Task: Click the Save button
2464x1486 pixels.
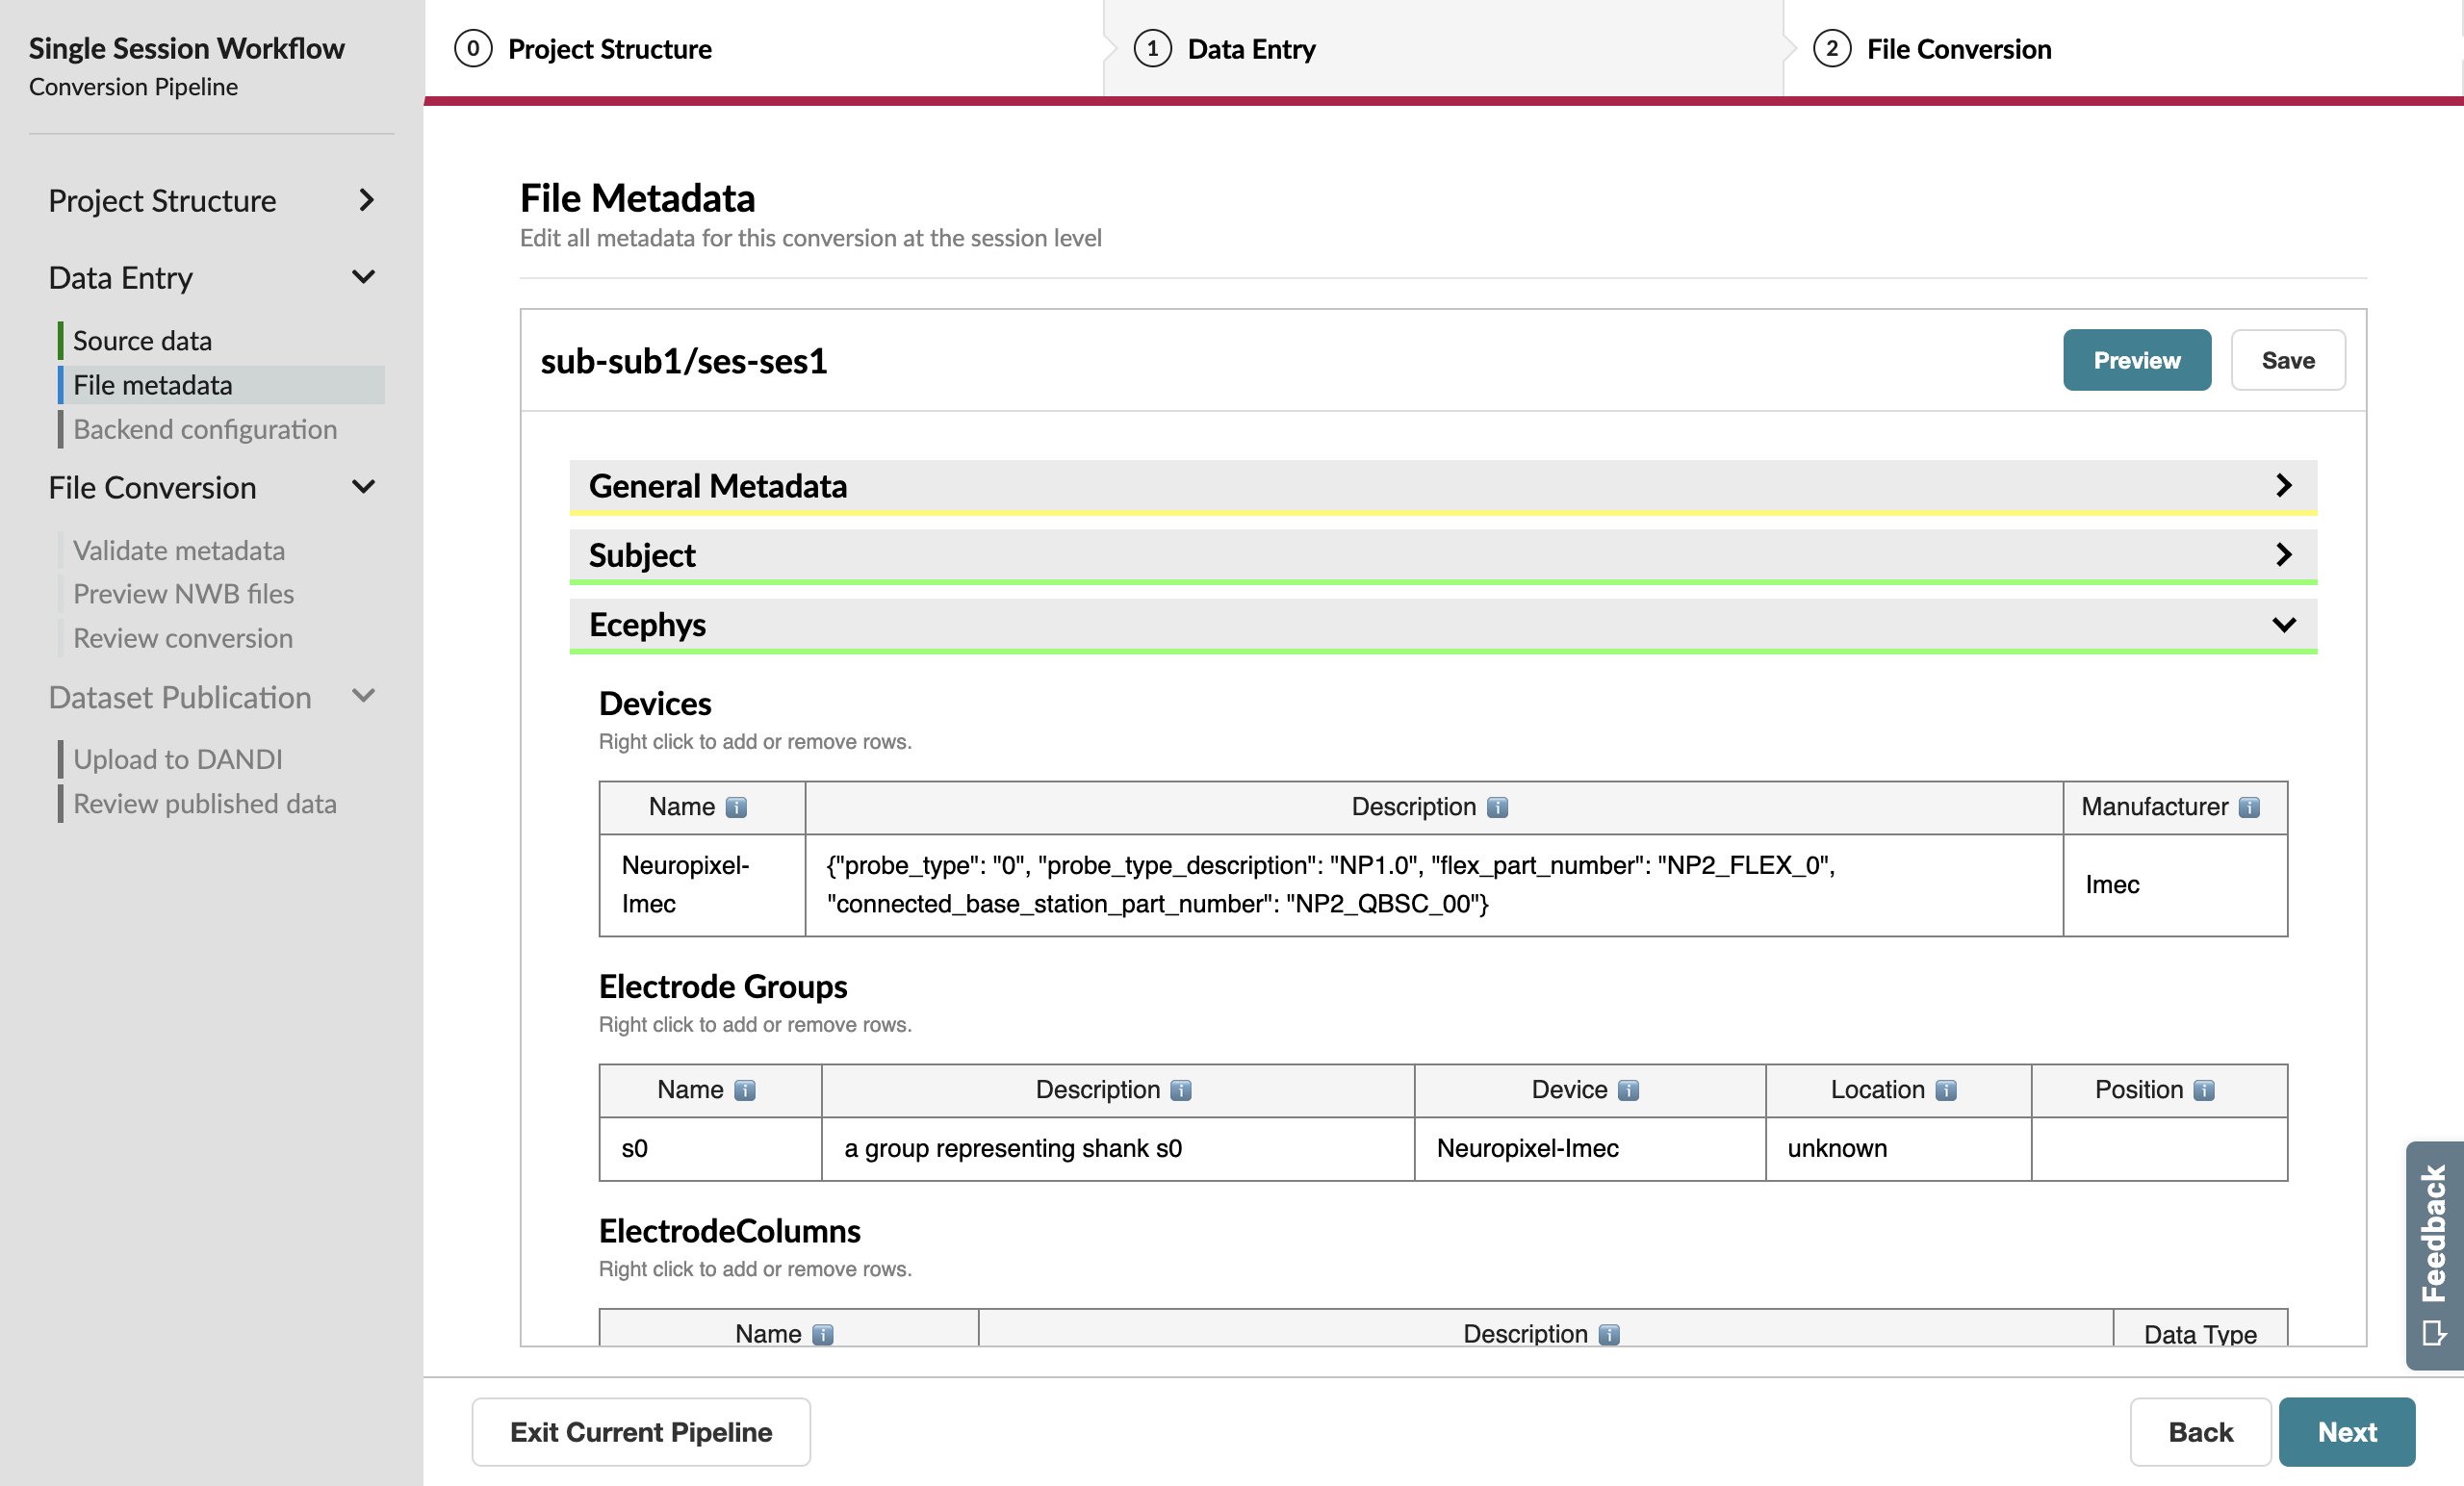Action: click(x=2288, y=361)
